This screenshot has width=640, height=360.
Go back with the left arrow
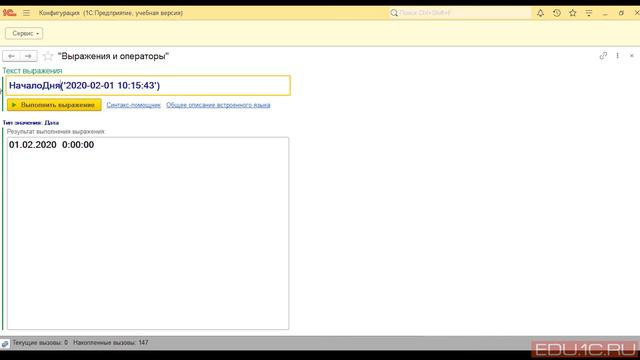(x=11, y=56)
